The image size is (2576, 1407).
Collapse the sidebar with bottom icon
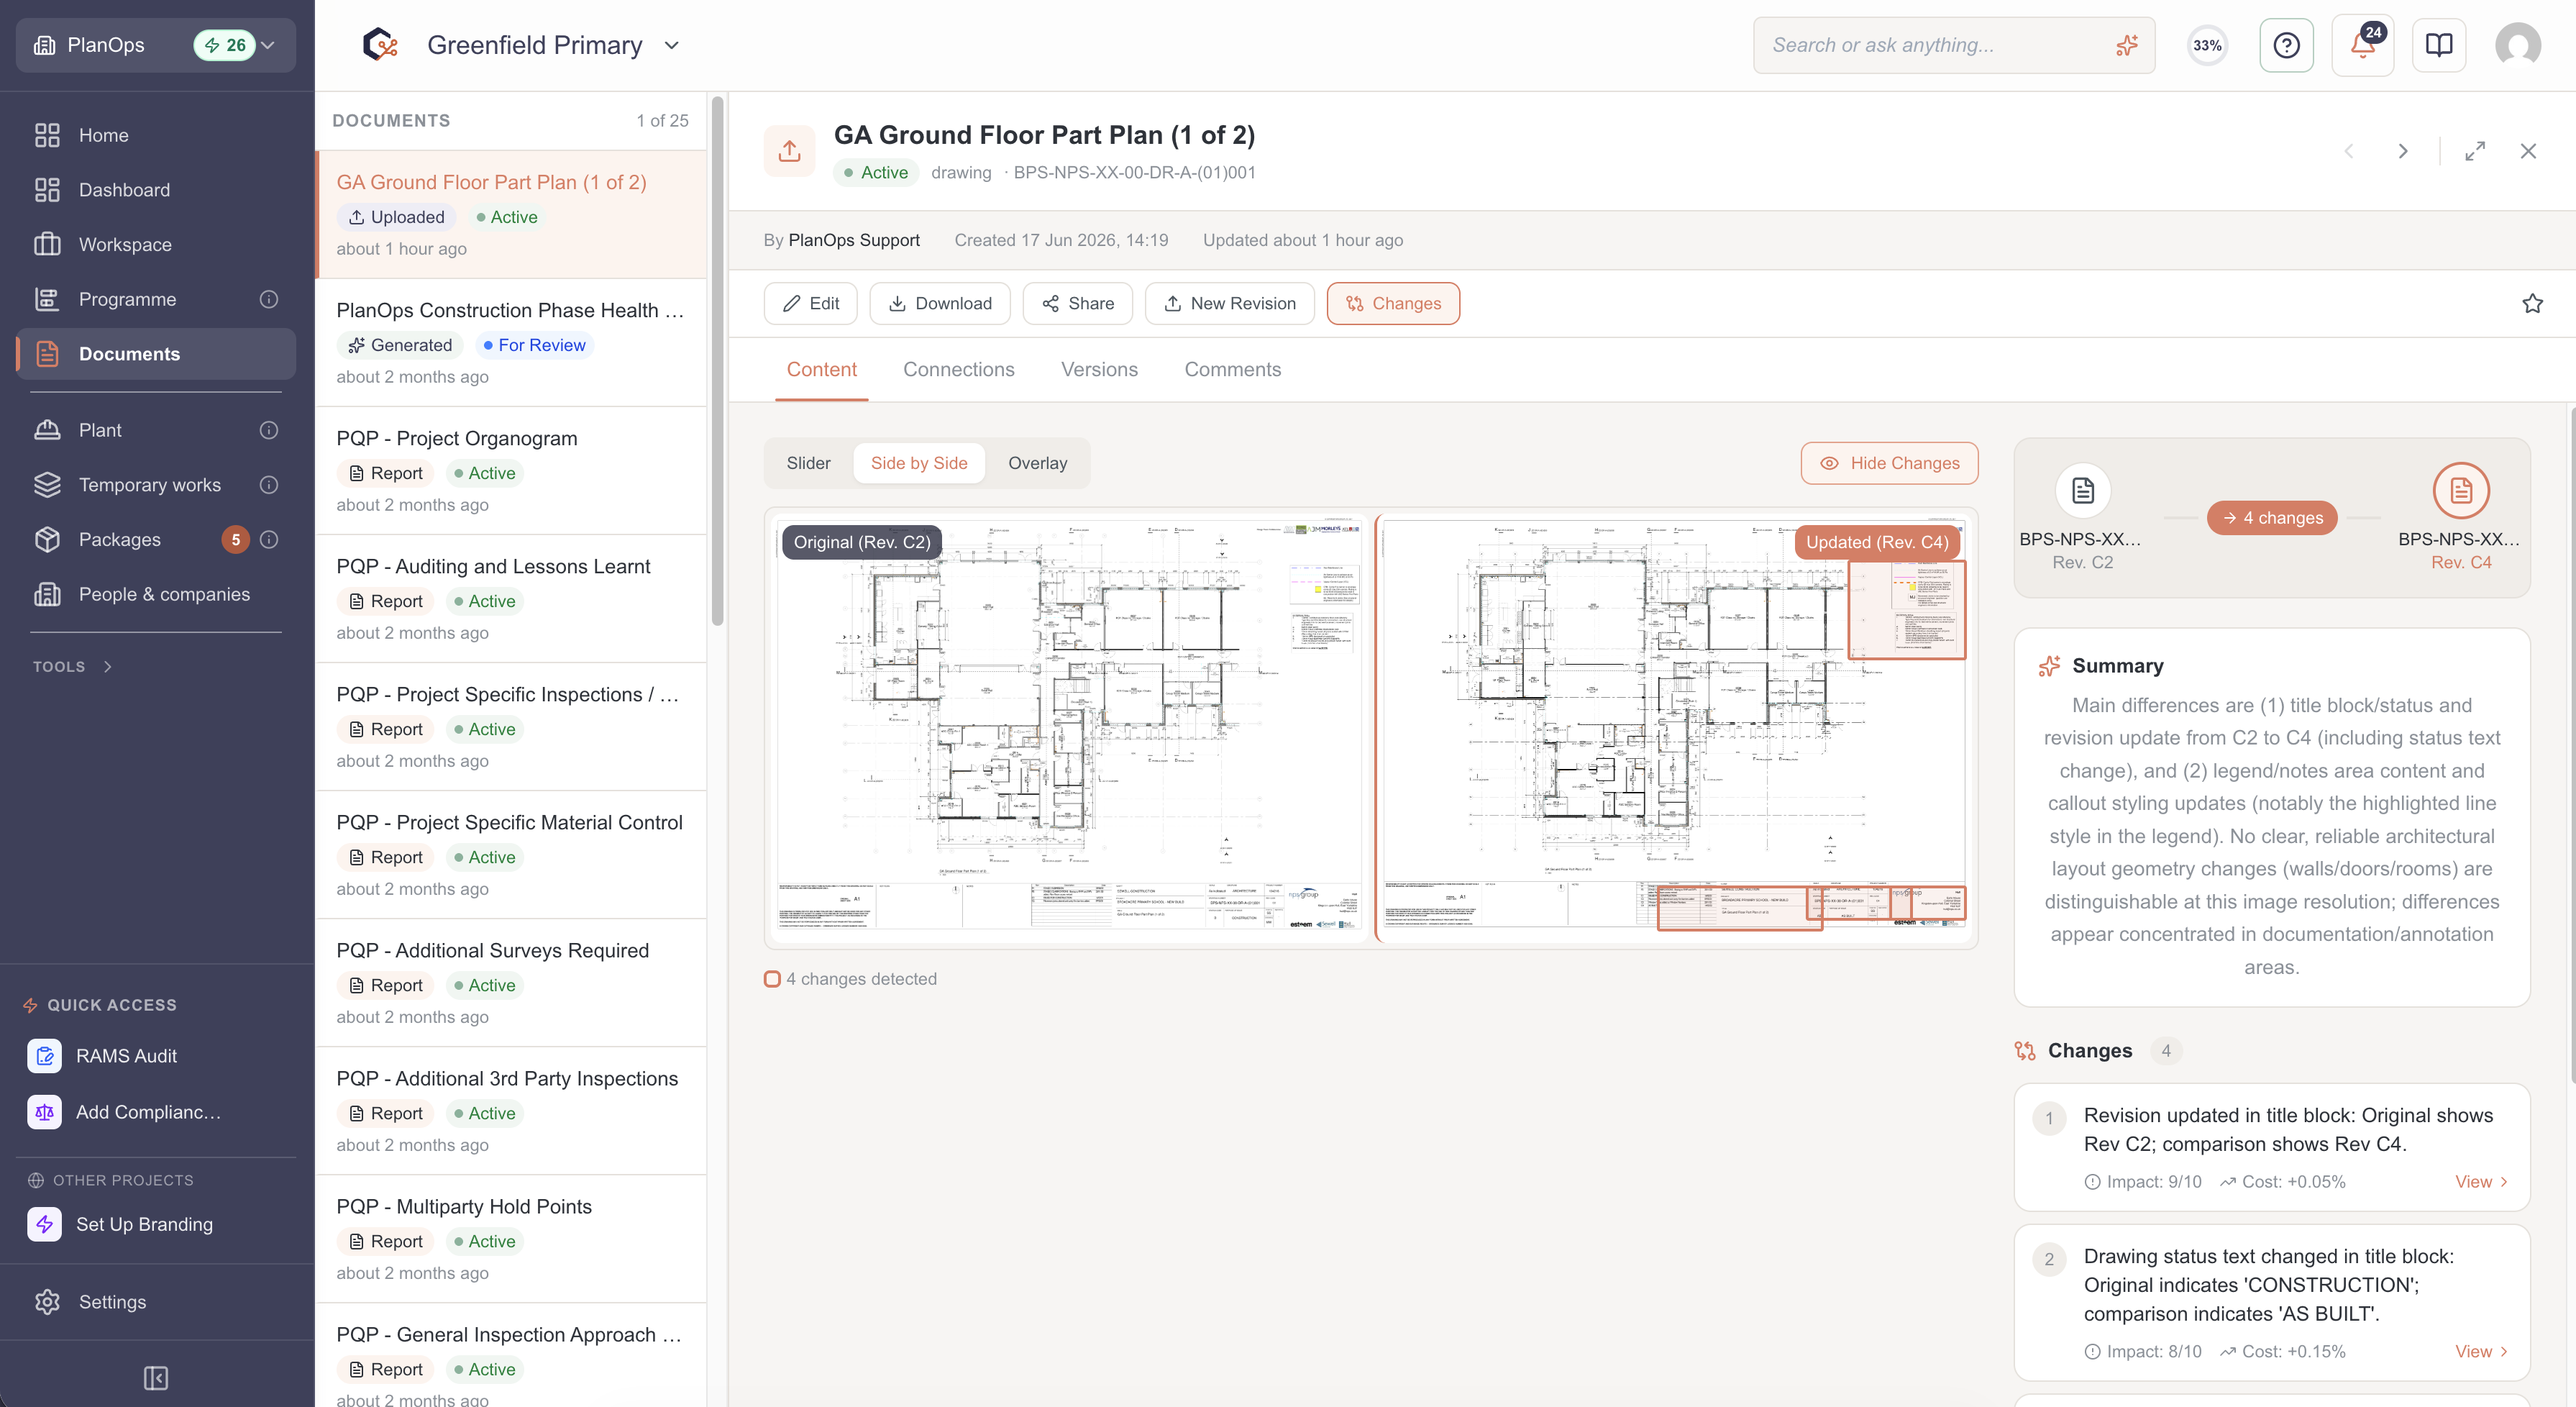155,1378
